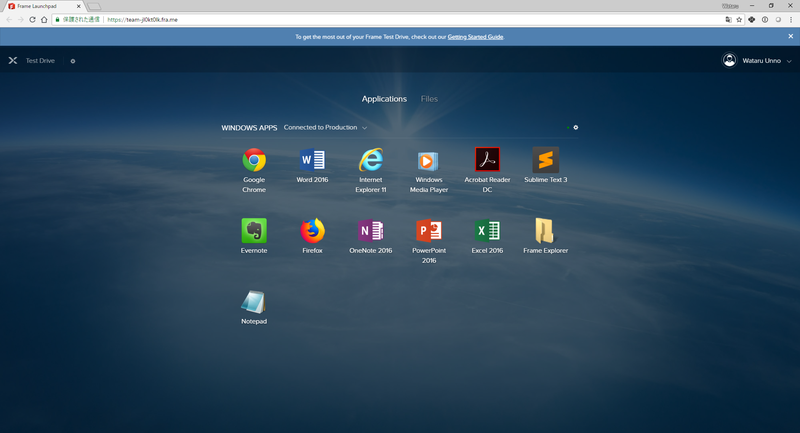Close the Frame Launchpad tab
Screen dimensions: 800x433
(79, 6)
